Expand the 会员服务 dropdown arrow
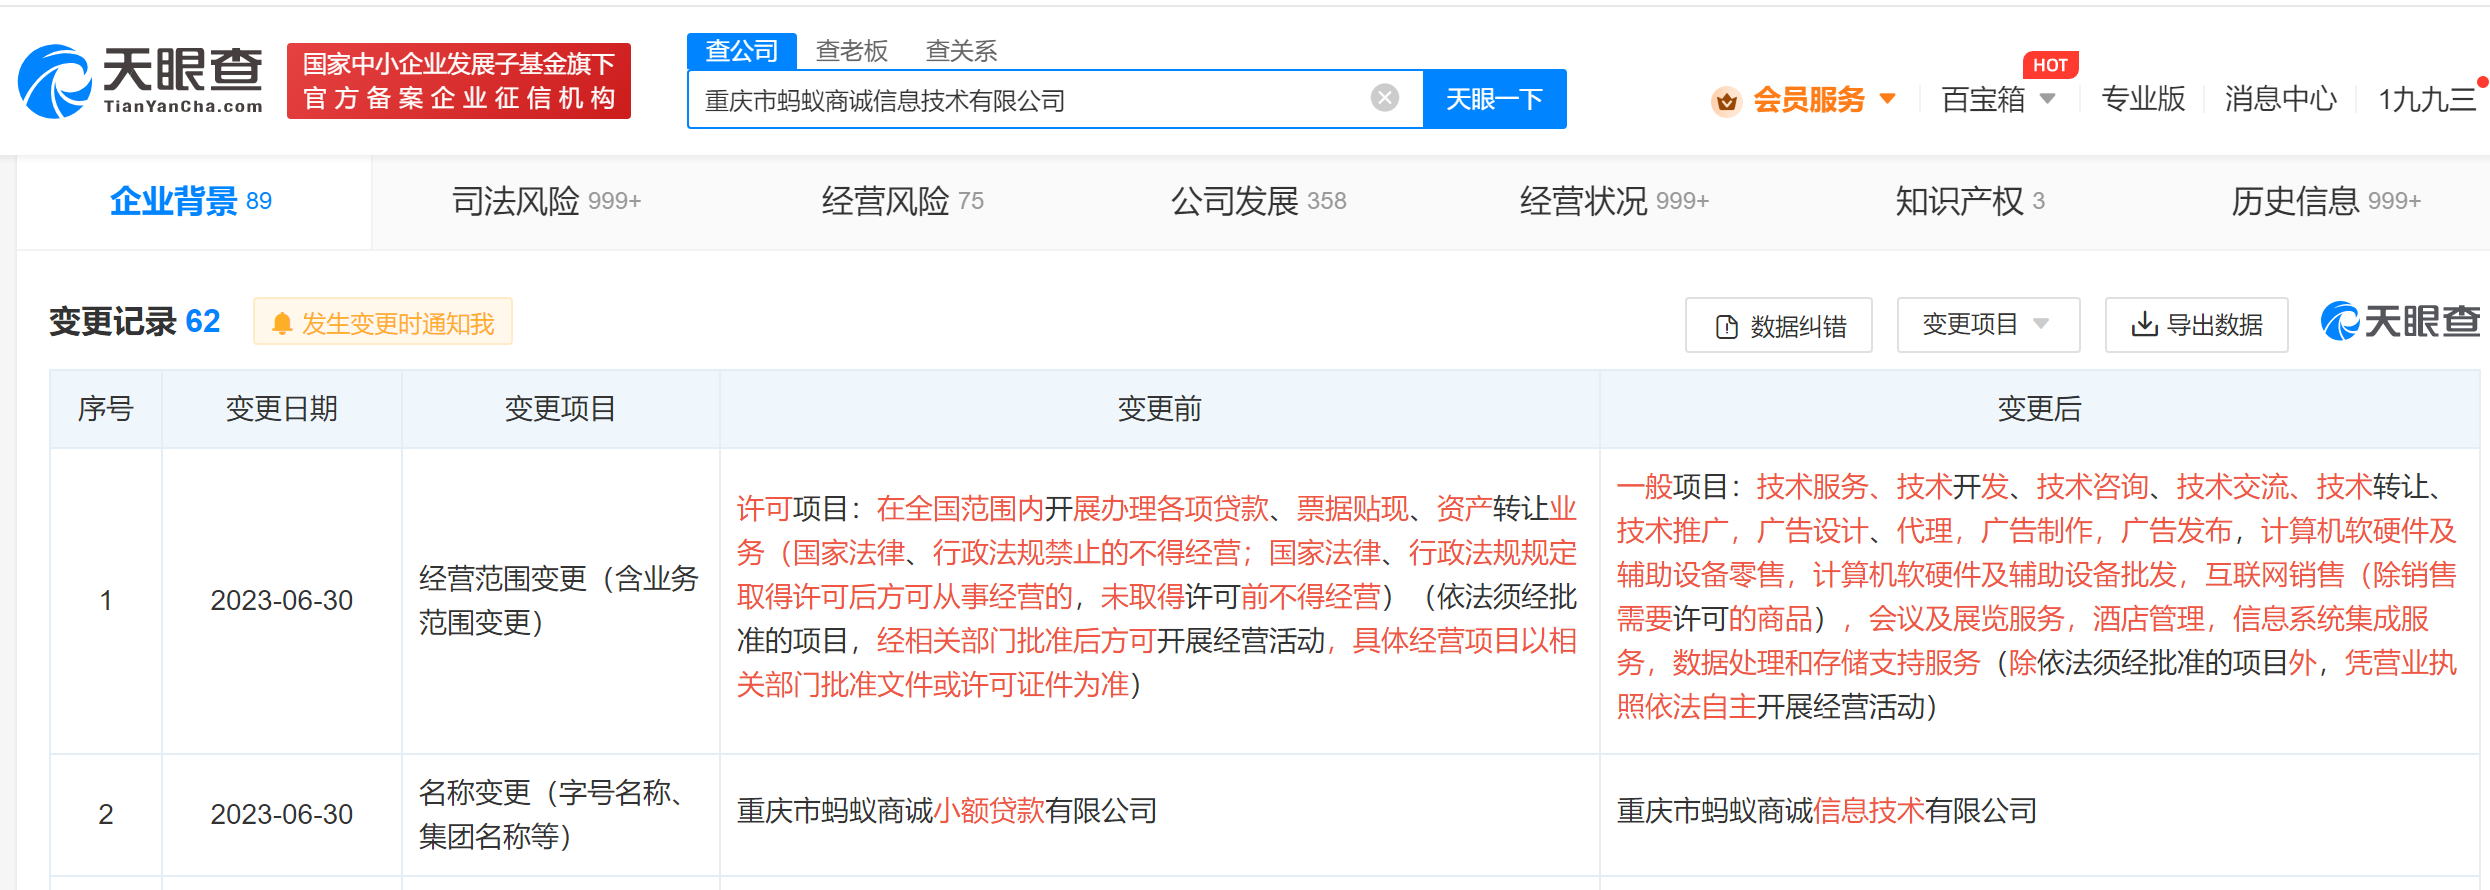The height and width of the screenshot is (890, 2490). (1888, 98)
